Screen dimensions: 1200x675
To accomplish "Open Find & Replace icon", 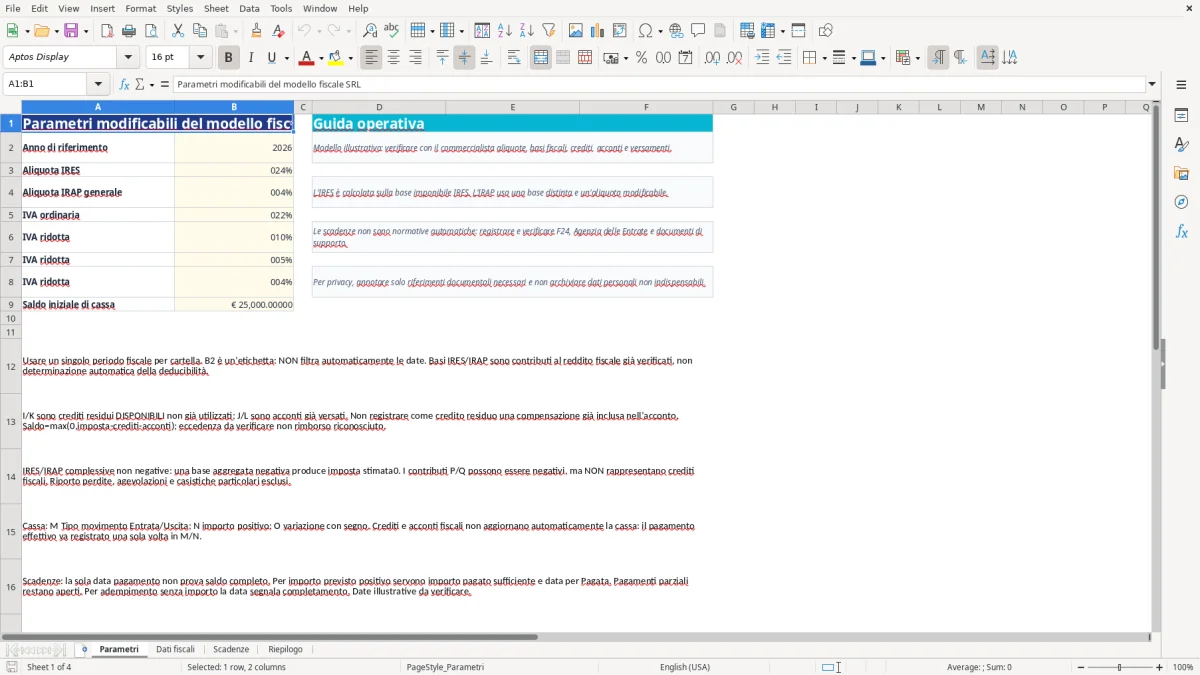I will pos(370,30).
